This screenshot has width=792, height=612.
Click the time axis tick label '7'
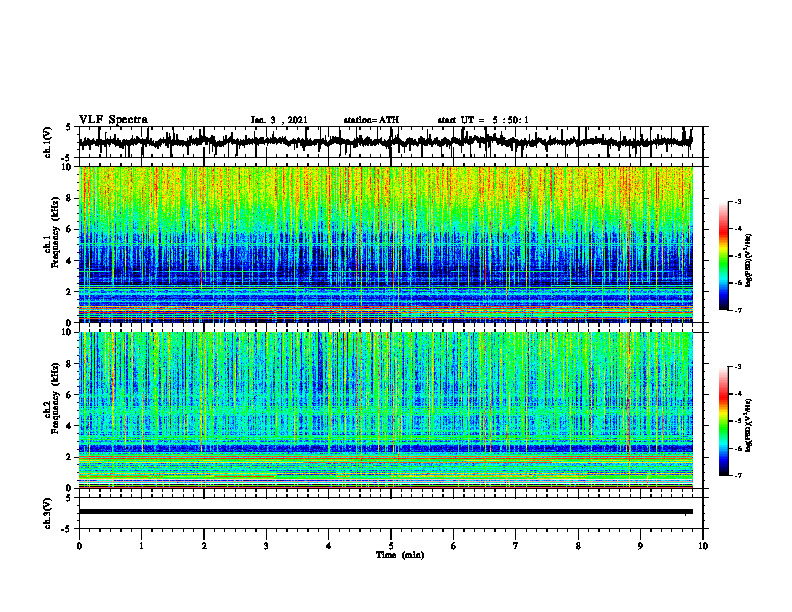516,546
